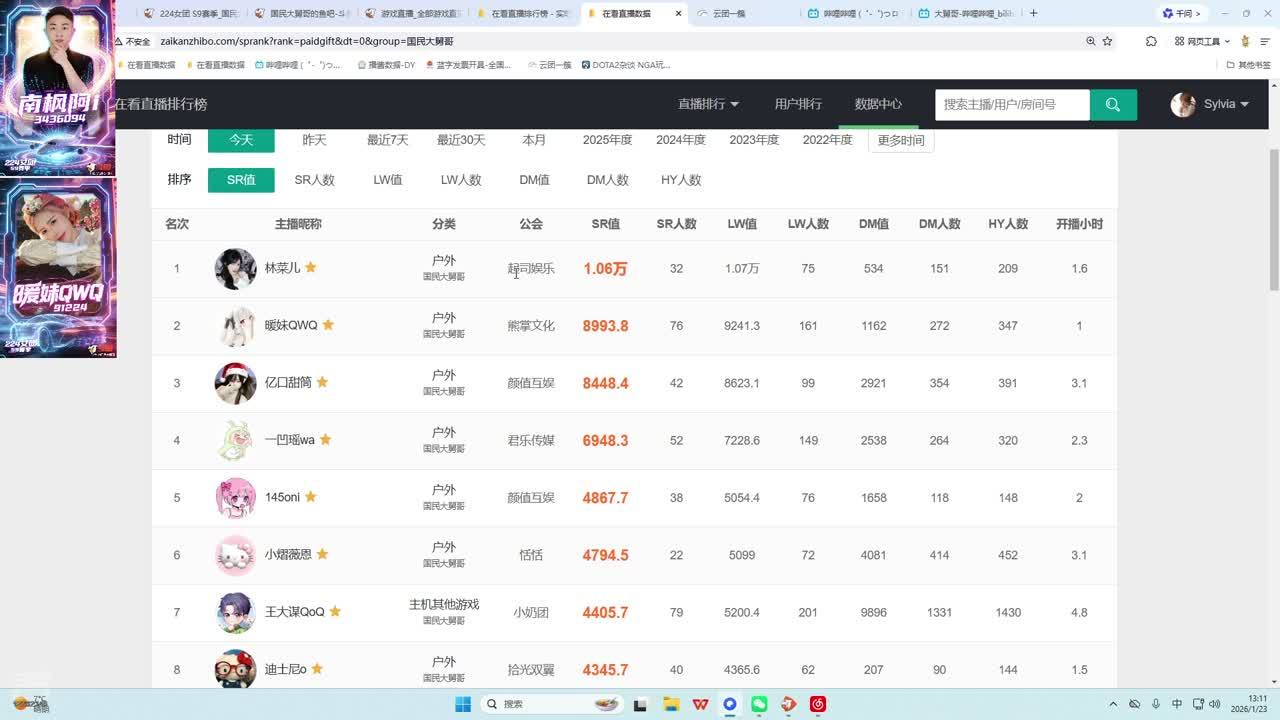The image size is (1280, 720).
Task: Open a new browser tab
Action: tap(1033, 13)
